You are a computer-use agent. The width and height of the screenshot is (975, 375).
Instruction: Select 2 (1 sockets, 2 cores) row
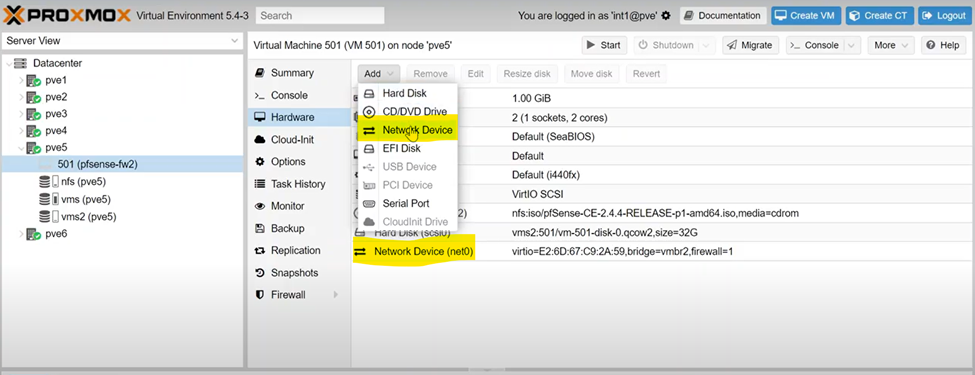661,118
